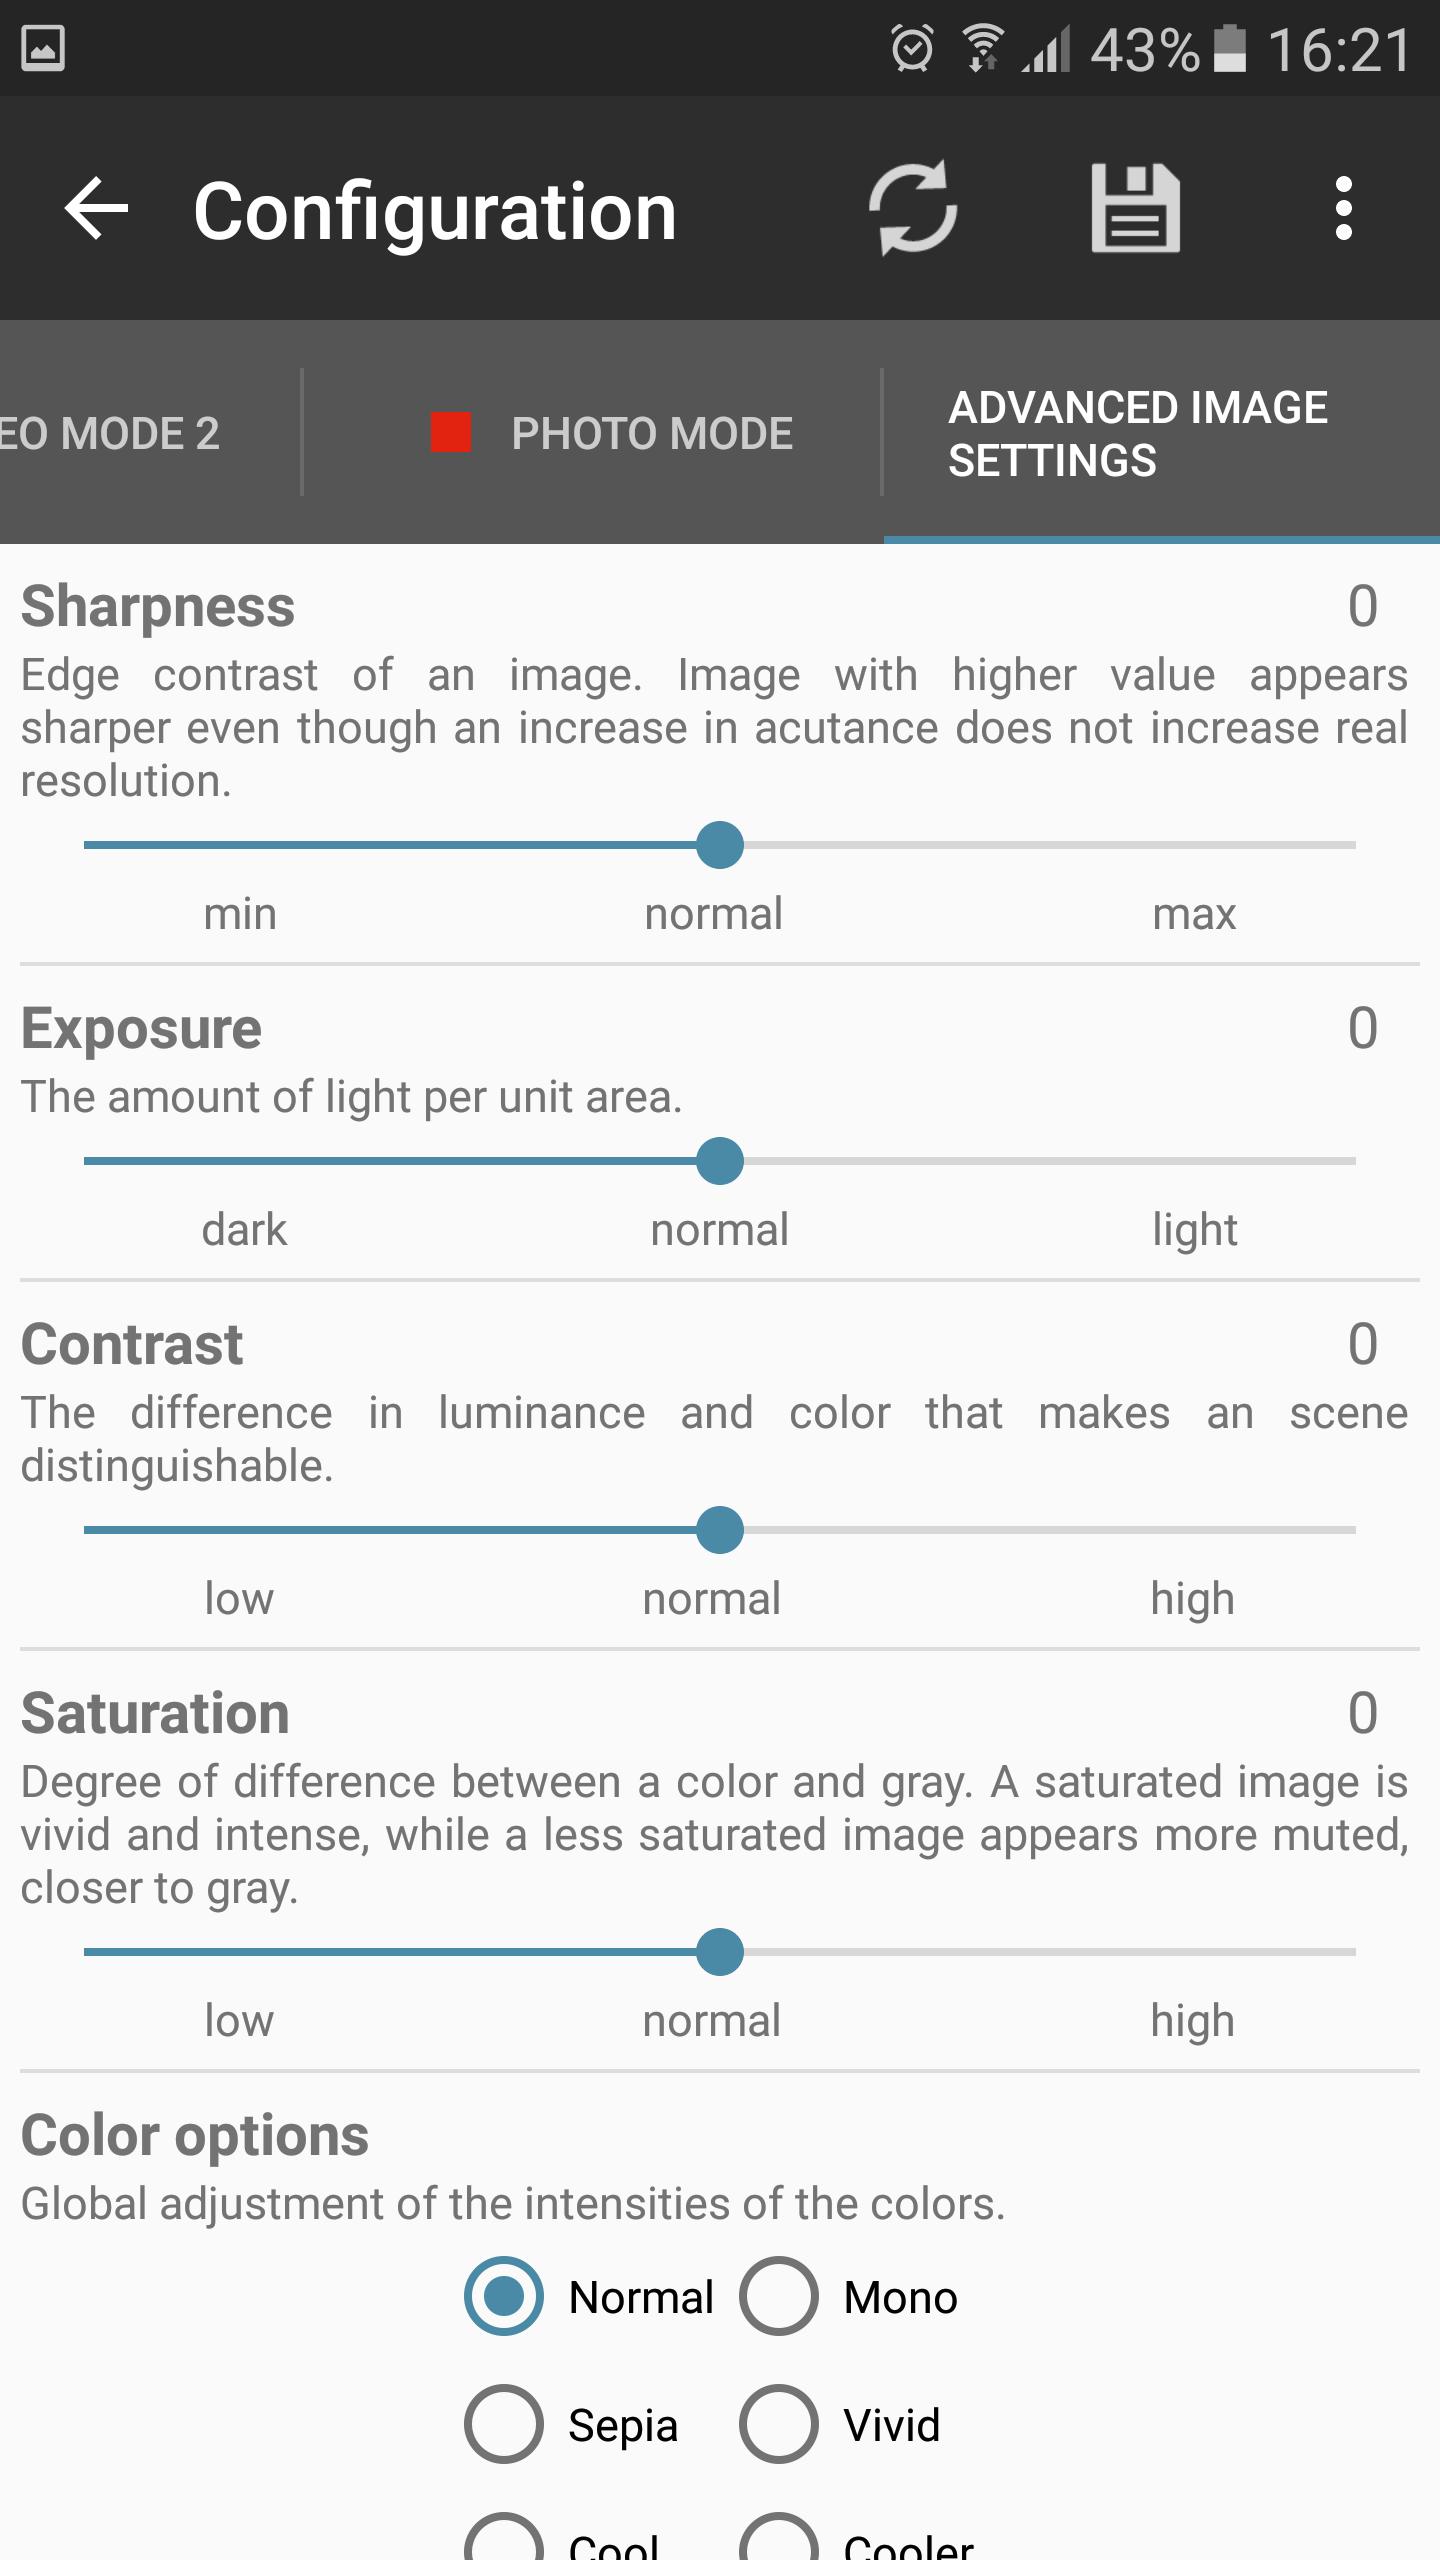Image resolution: width=1440 pixels, height=2560 pixels.
Task: Select the Mono color option
Action: pos(779,2297)
